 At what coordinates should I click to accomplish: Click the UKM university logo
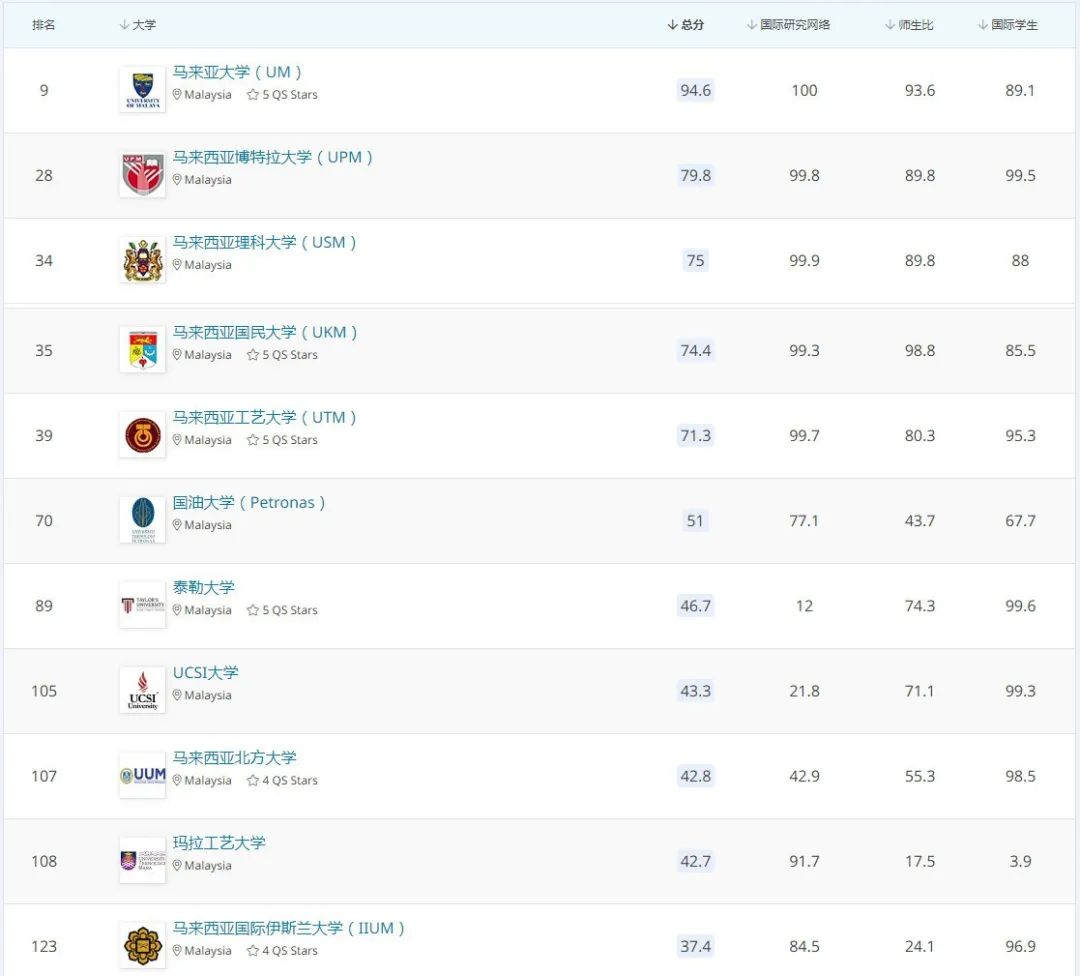(142, 350)
